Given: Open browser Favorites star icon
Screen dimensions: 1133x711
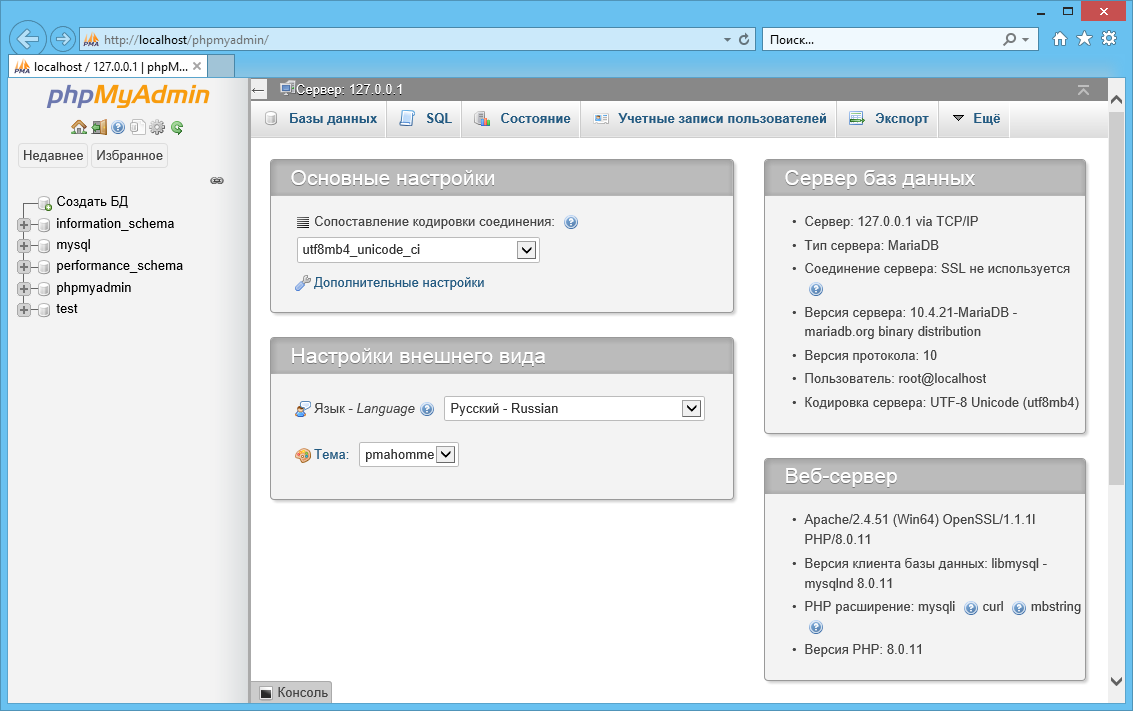Looking at the screenshot, I should click(x=1085, y=39).
